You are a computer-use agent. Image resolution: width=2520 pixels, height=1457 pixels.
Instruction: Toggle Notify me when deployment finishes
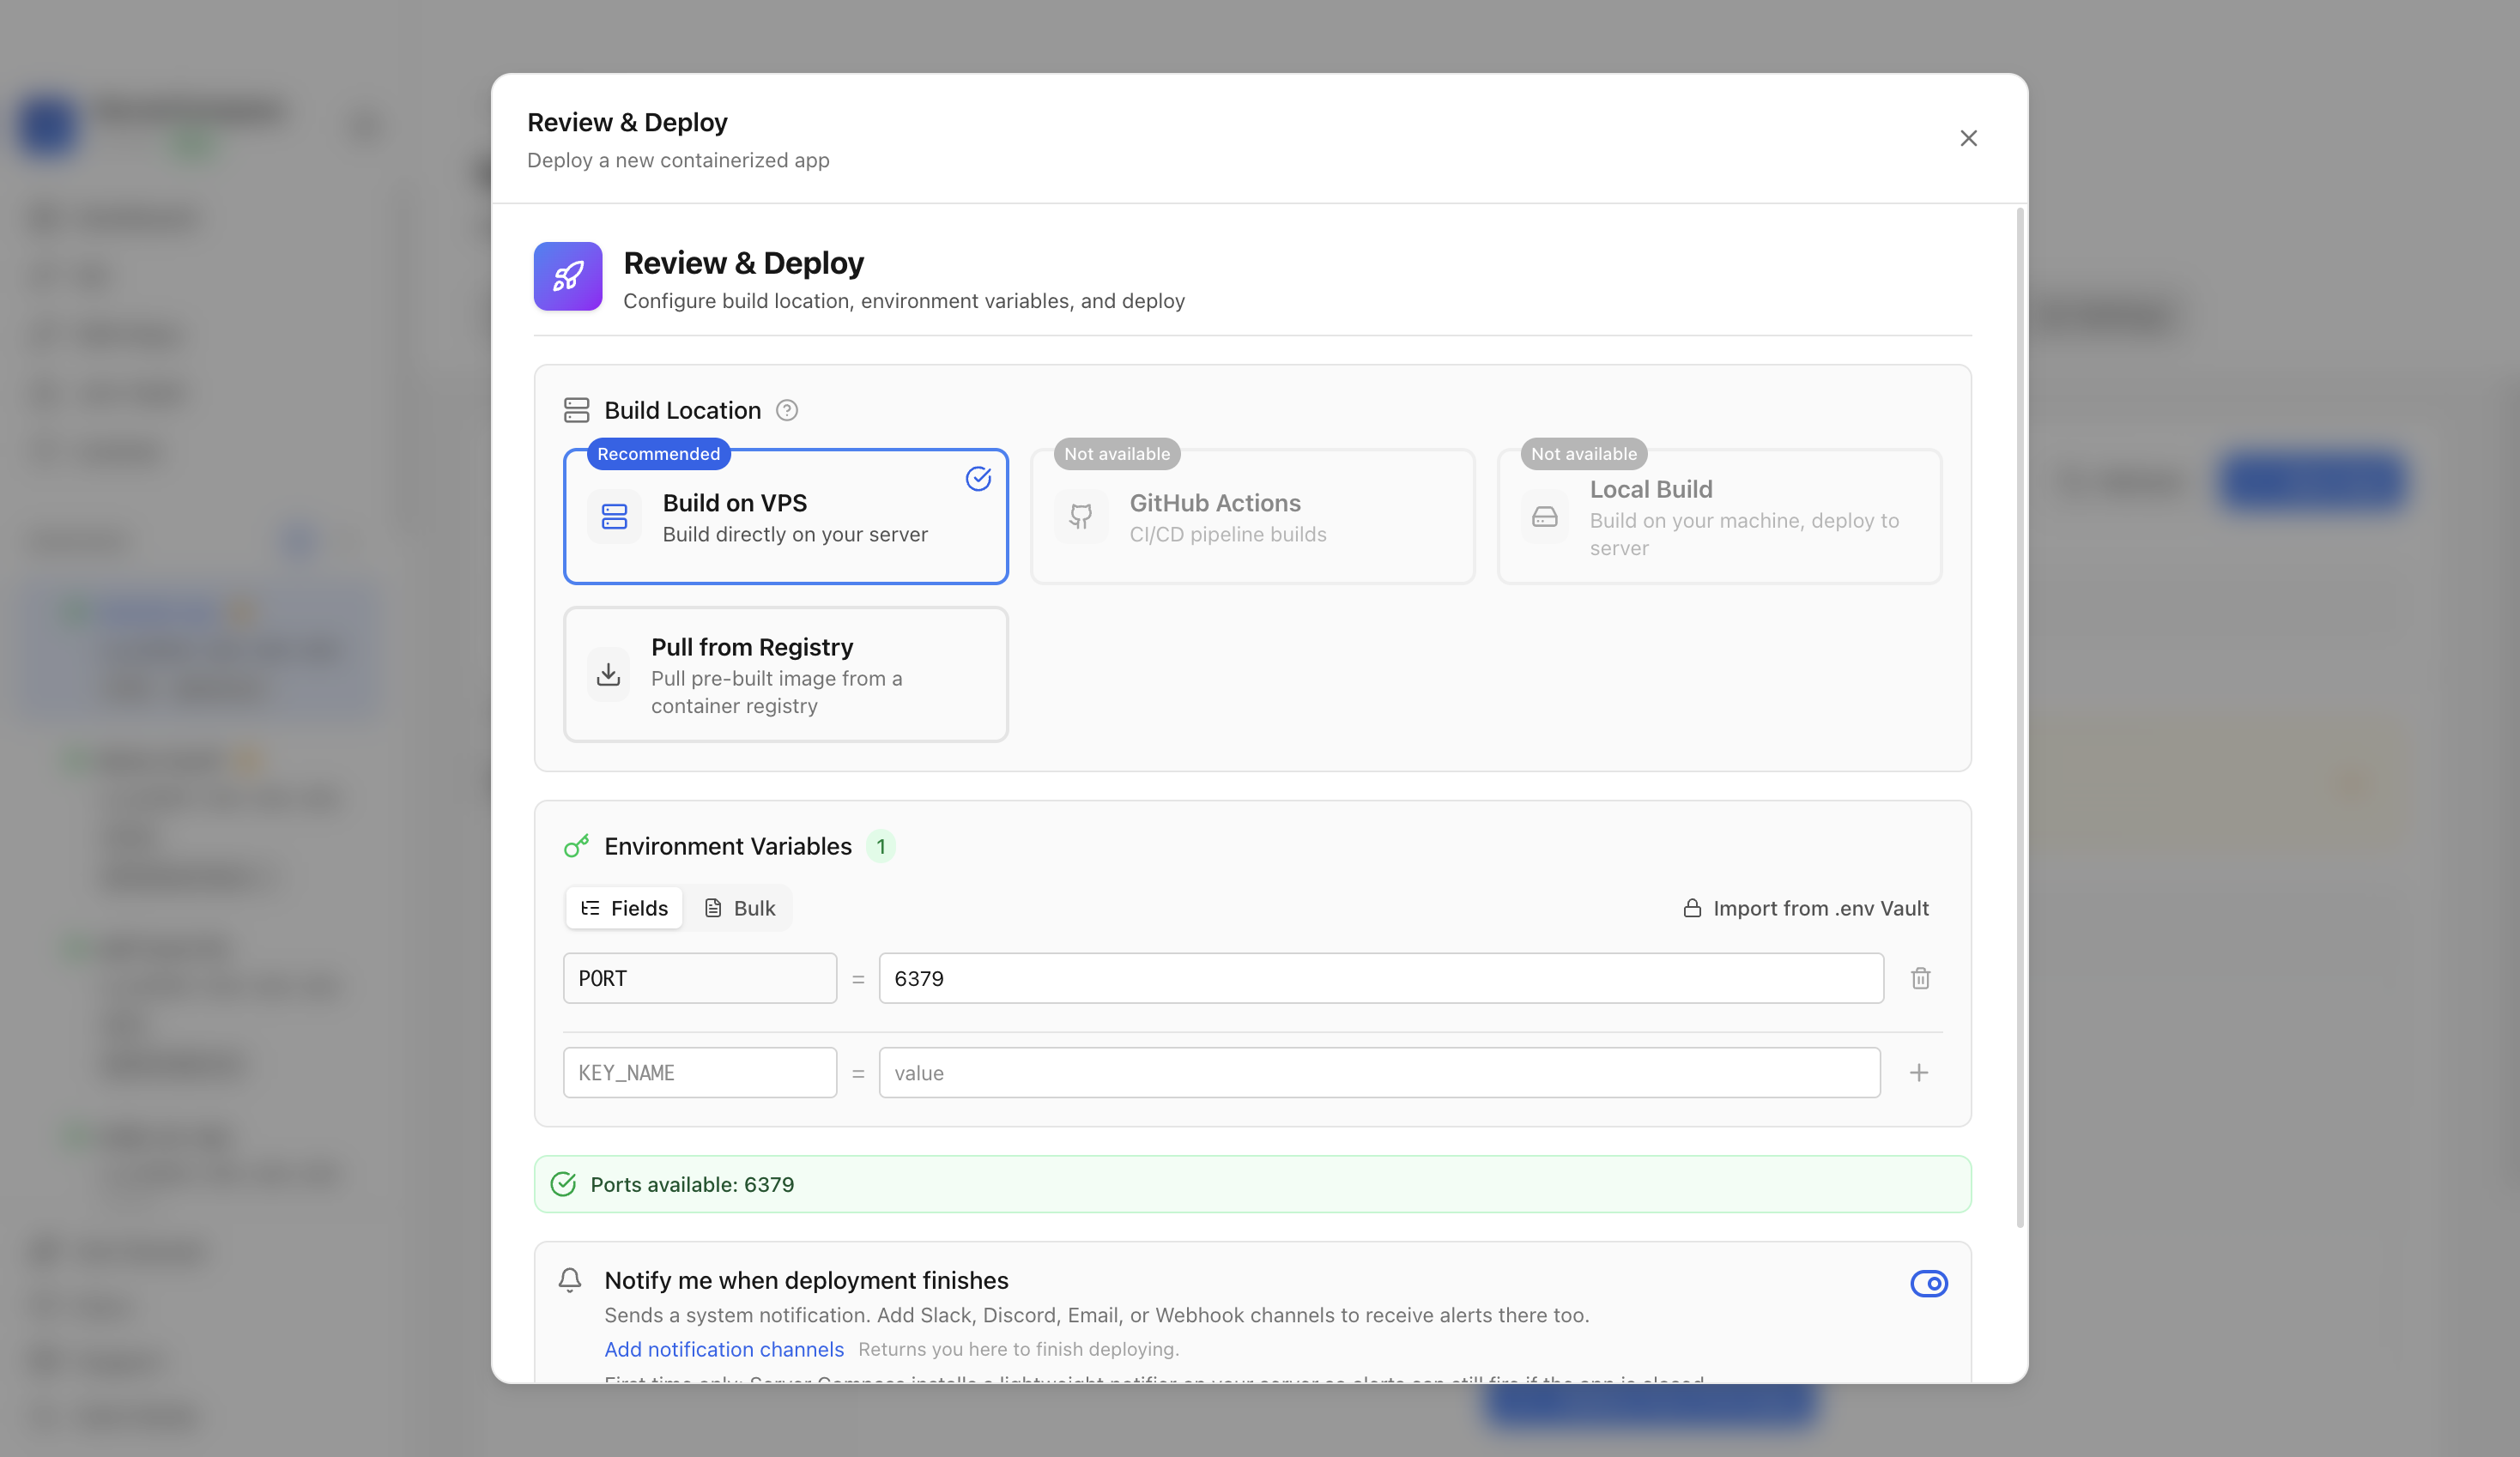coord(1929,1283)
